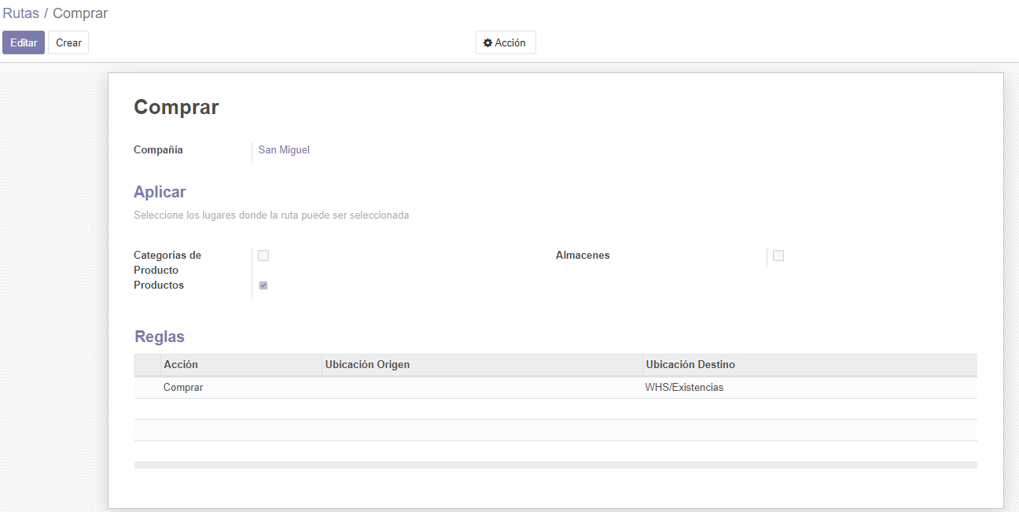Sort rules by Acción column
This screenshot has height=512, width=1019.
tap(241, 365)
